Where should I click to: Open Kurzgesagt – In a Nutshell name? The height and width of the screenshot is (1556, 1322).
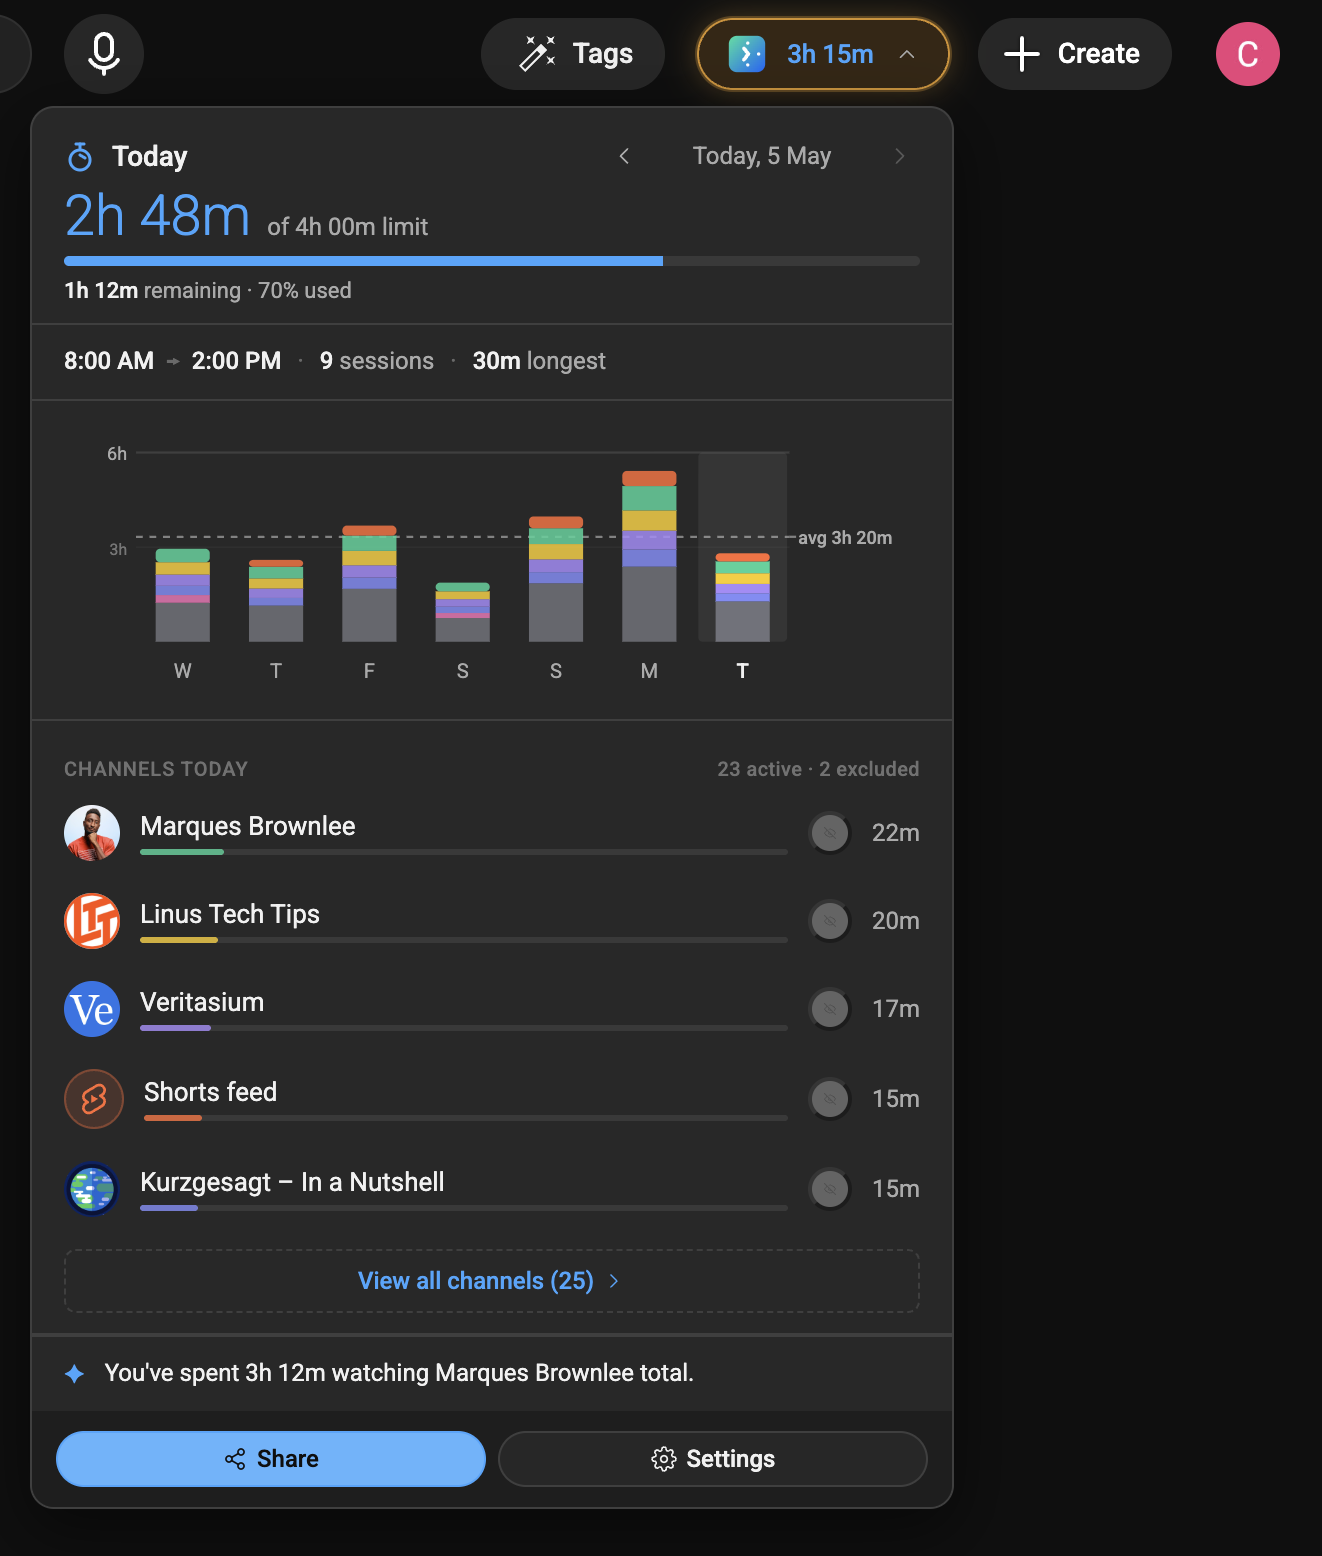point(292,1182)
